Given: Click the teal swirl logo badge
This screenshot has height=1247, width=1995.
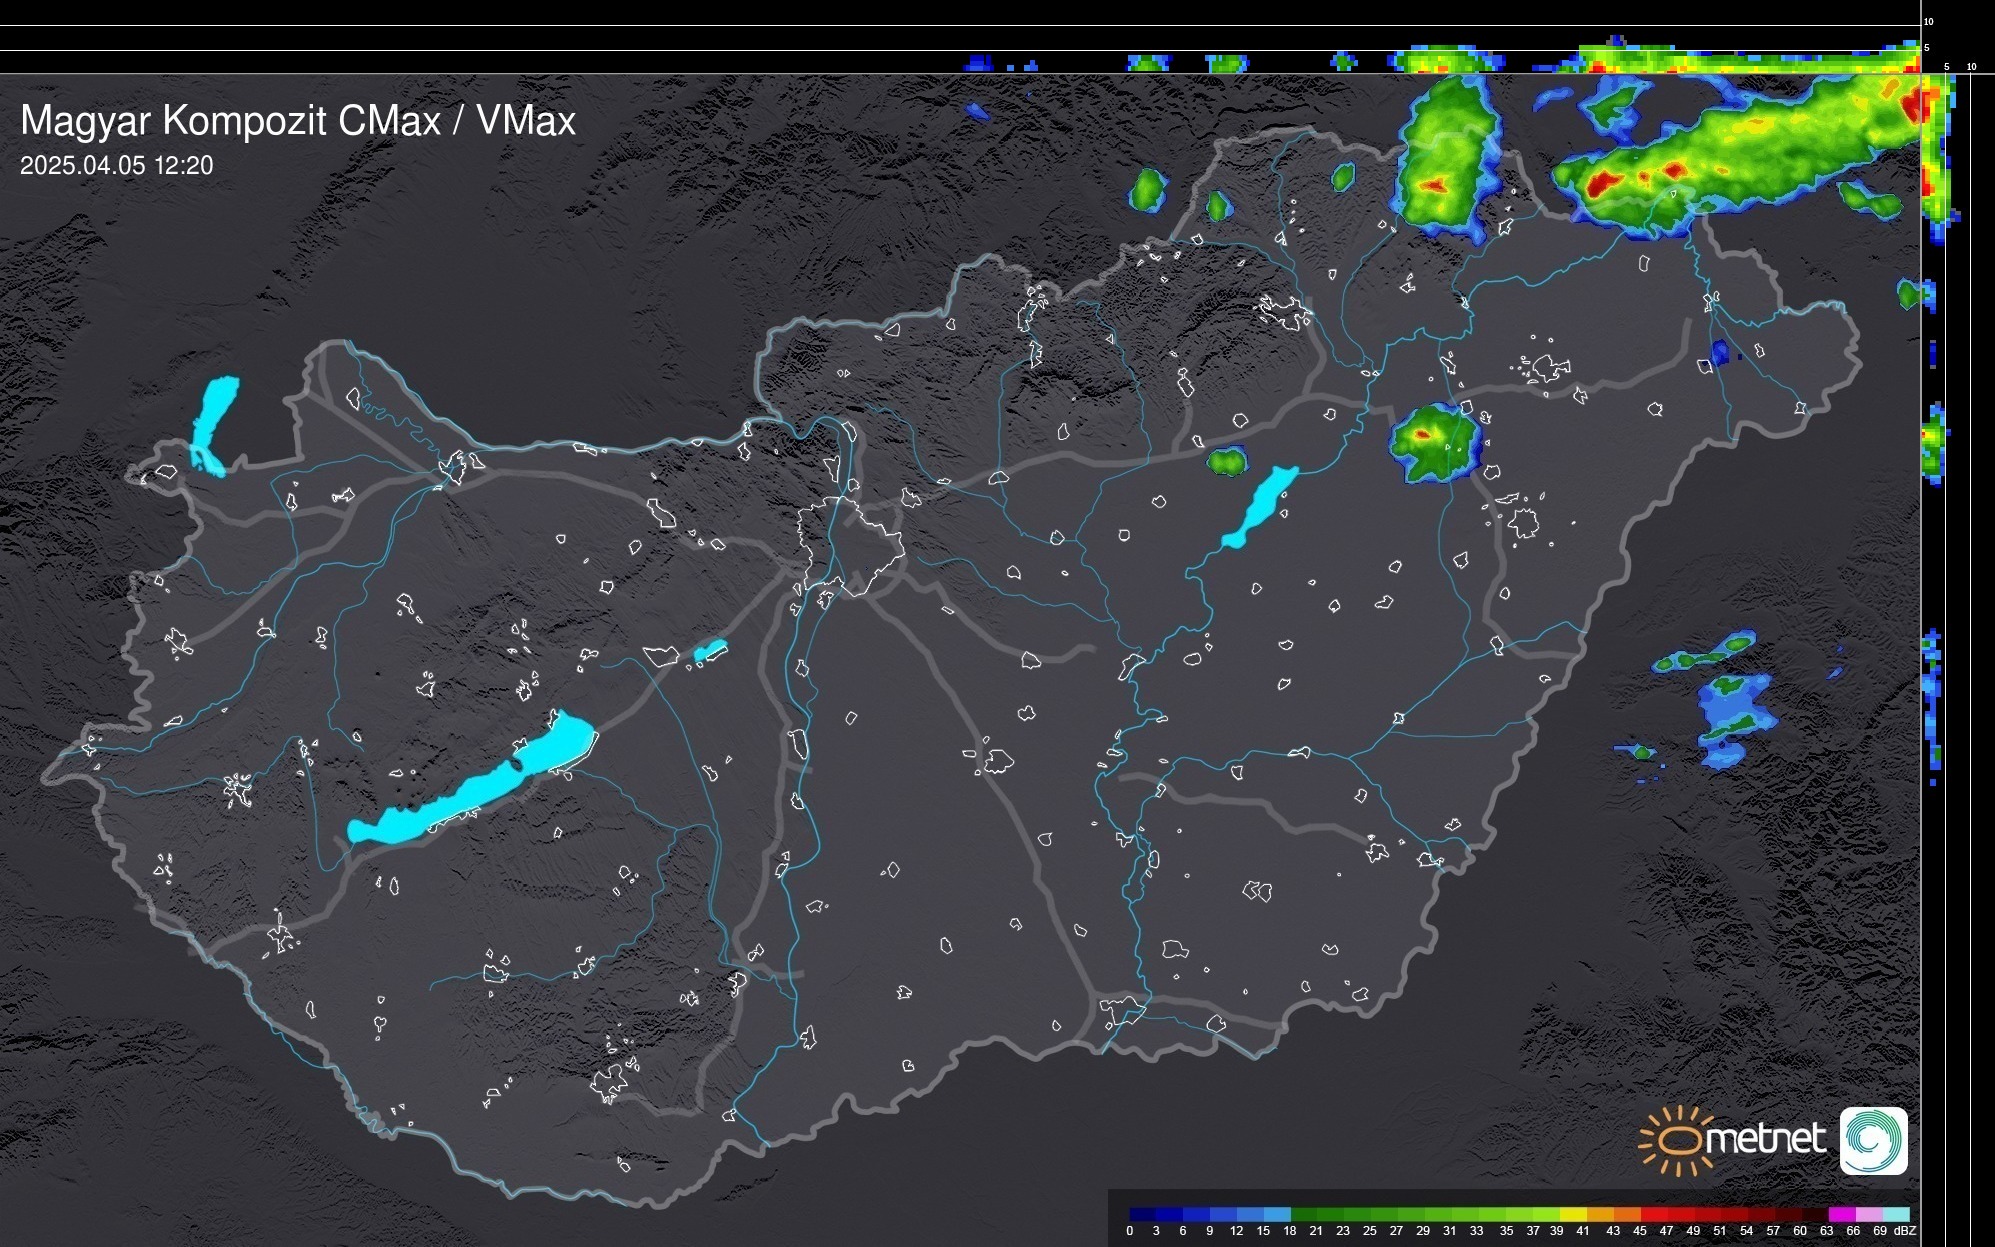Looking at the screenshot, I should point(1873,1140).
